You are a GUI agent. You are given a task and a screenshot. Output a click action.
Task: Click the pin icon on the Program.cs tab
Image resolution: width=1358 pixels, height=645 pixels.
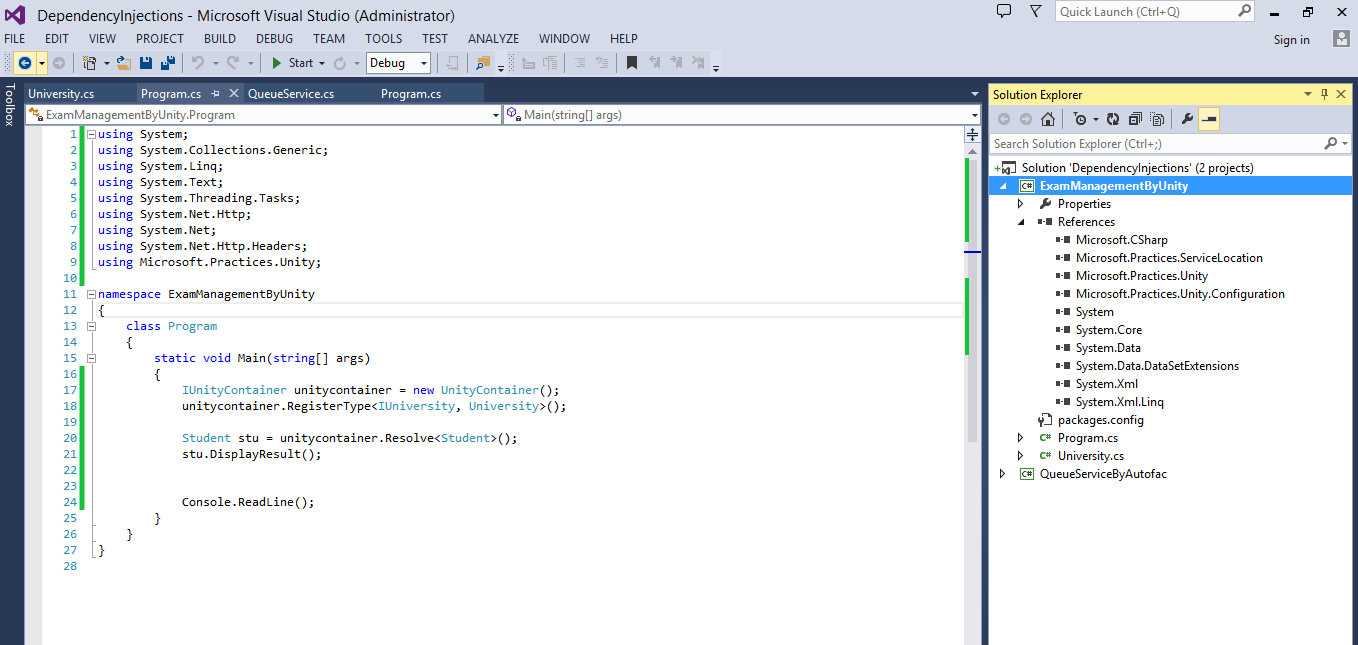[215, 94]
